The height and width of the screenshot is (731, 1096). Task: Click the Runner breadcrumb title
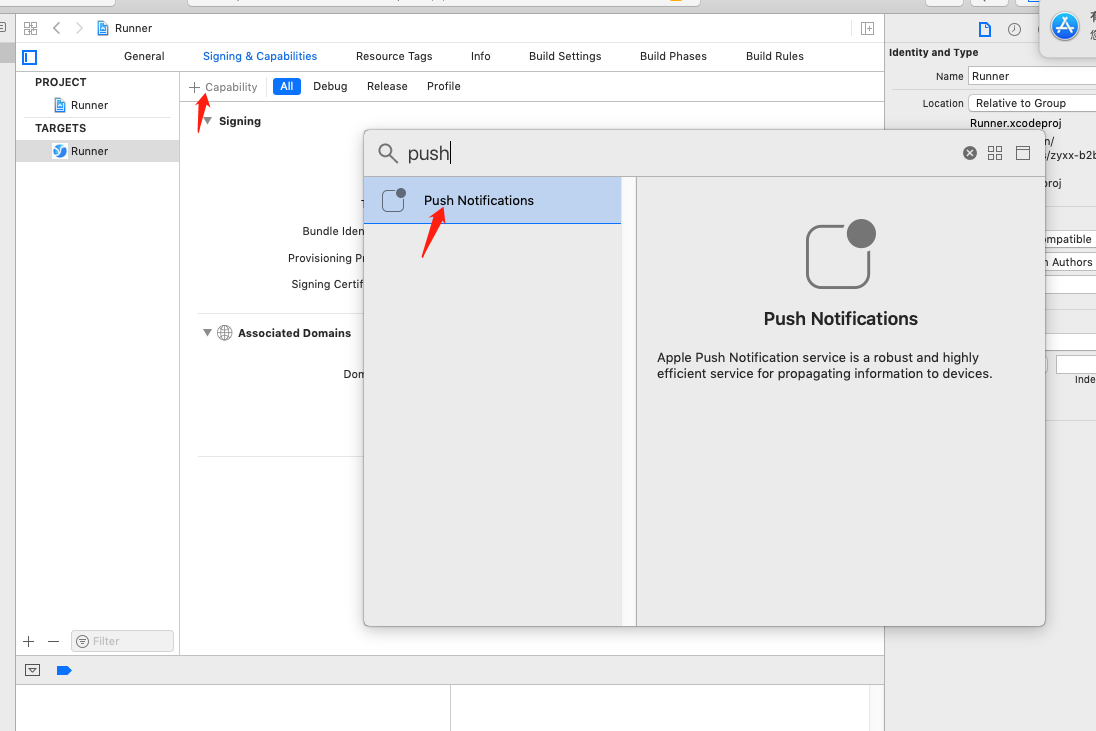point(134,28)
